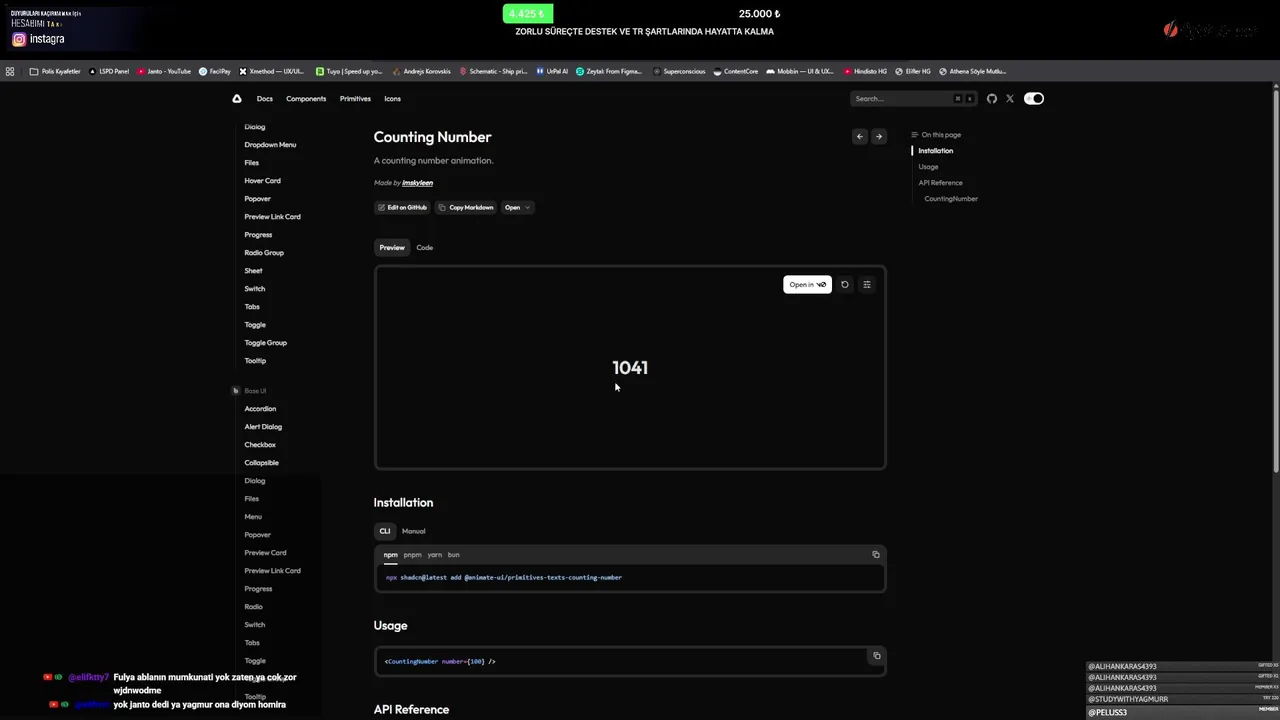
Task: Open the X (Twitter) profile icon
Action: 1010,98
